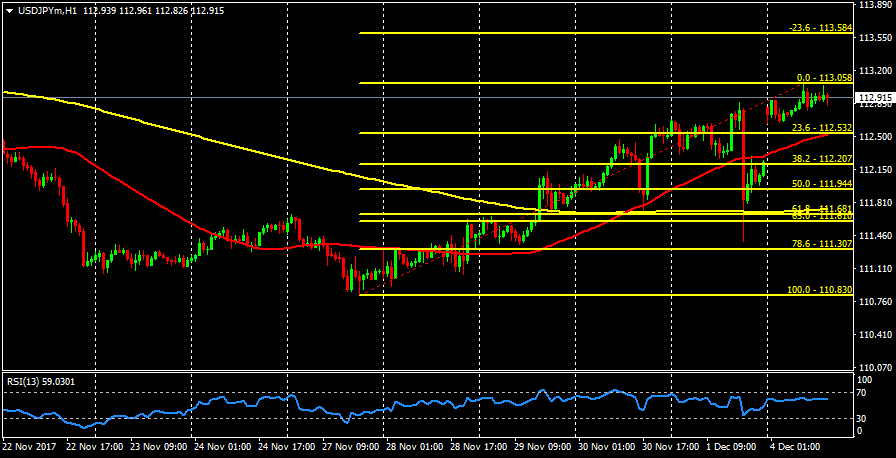Select the 0.0 - 113.058 Fibonacci level label
This screenshot has height=458, width=896.
[823, 77]
